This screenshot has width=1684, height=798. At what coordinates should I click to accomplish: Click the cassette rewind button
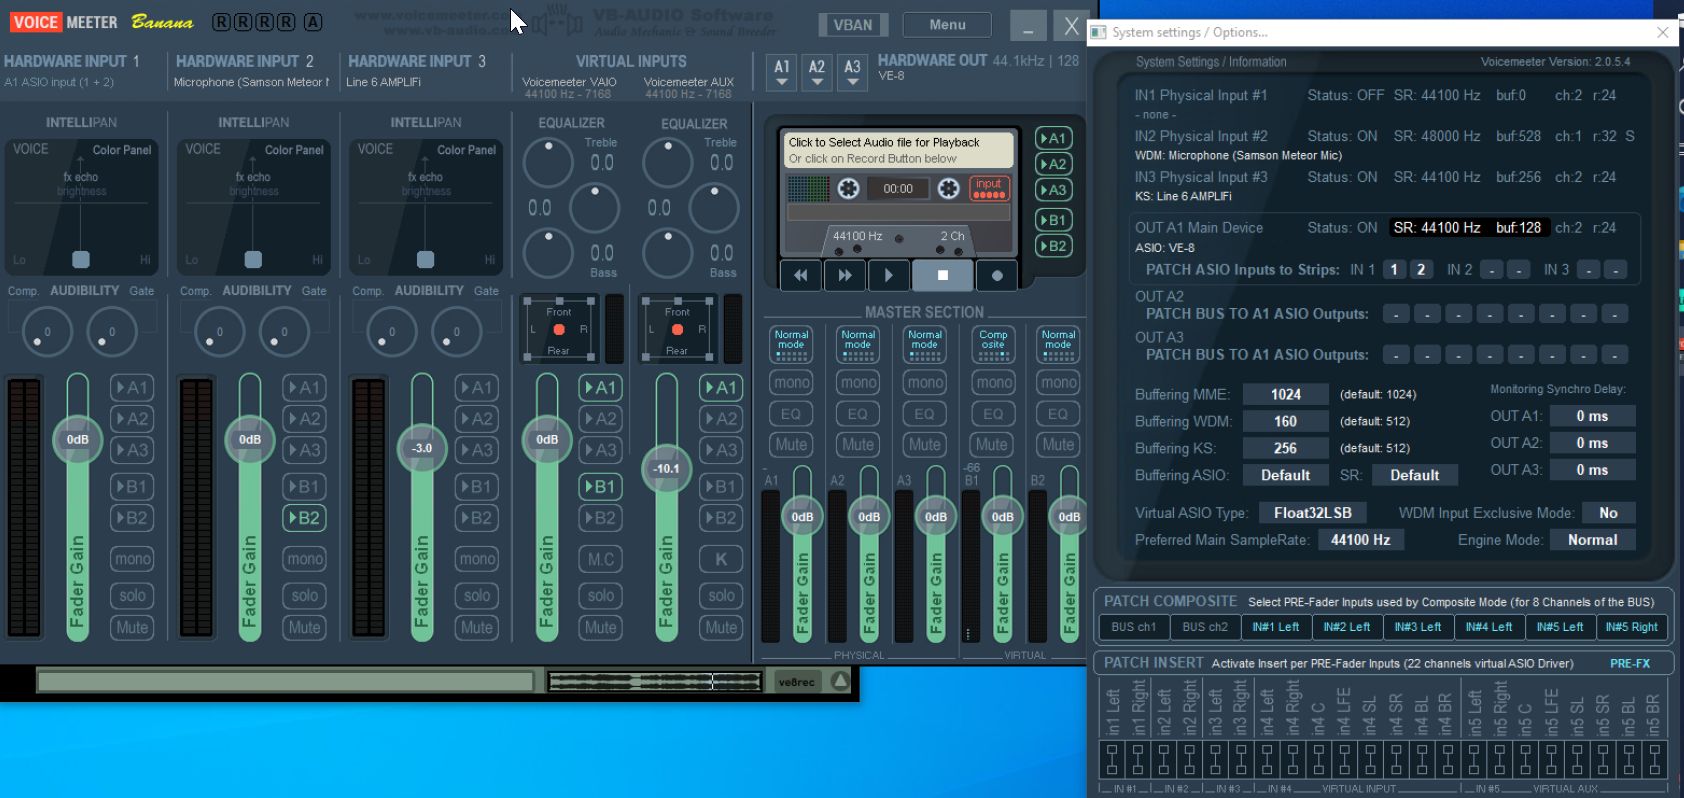click(801, 275)
